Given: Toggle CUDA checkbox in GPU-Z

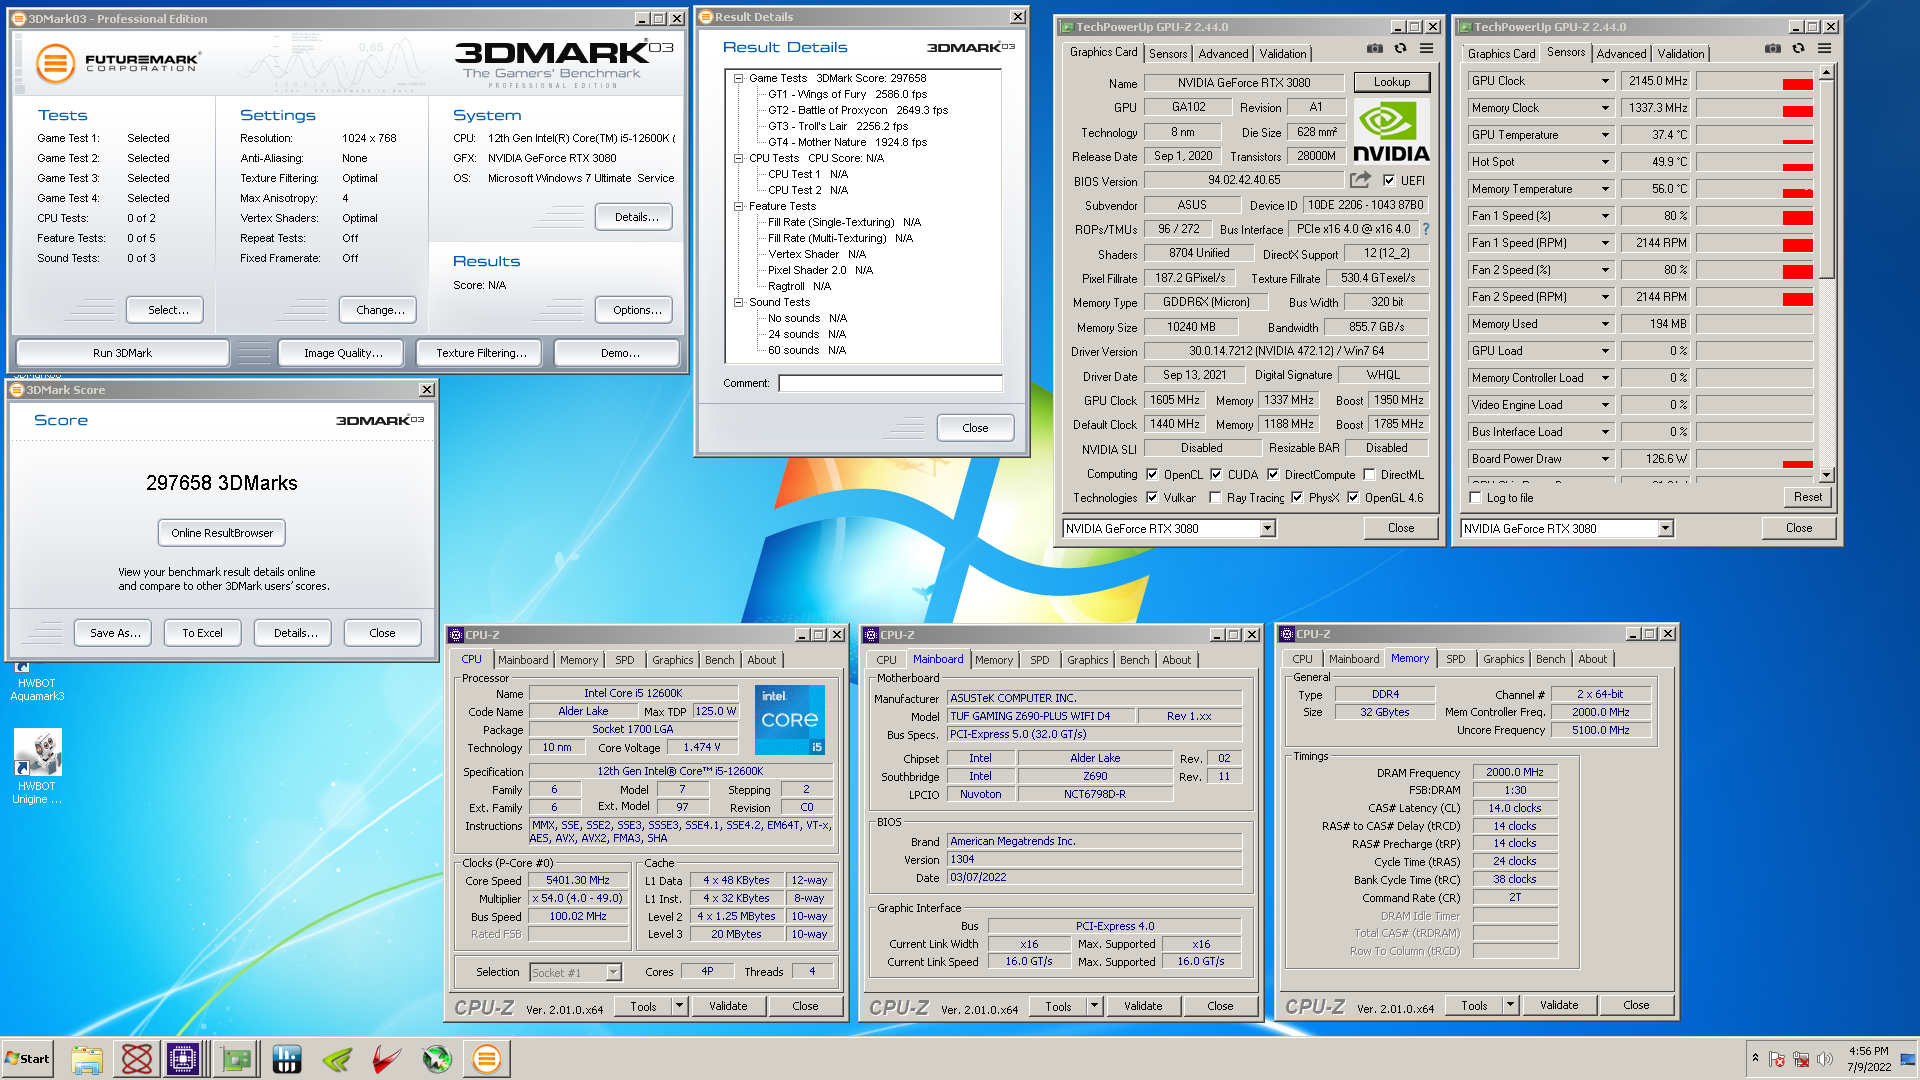Looking at the screenshot, I should click(1216, 474).
